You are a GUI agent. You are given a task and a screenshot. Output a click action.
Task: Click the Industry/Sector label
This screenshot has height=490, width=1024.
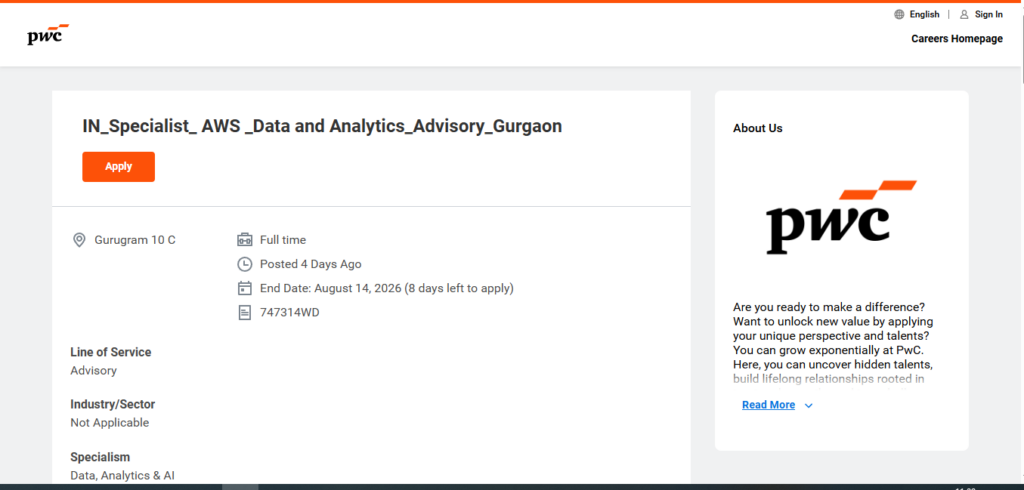click(112, 404)
